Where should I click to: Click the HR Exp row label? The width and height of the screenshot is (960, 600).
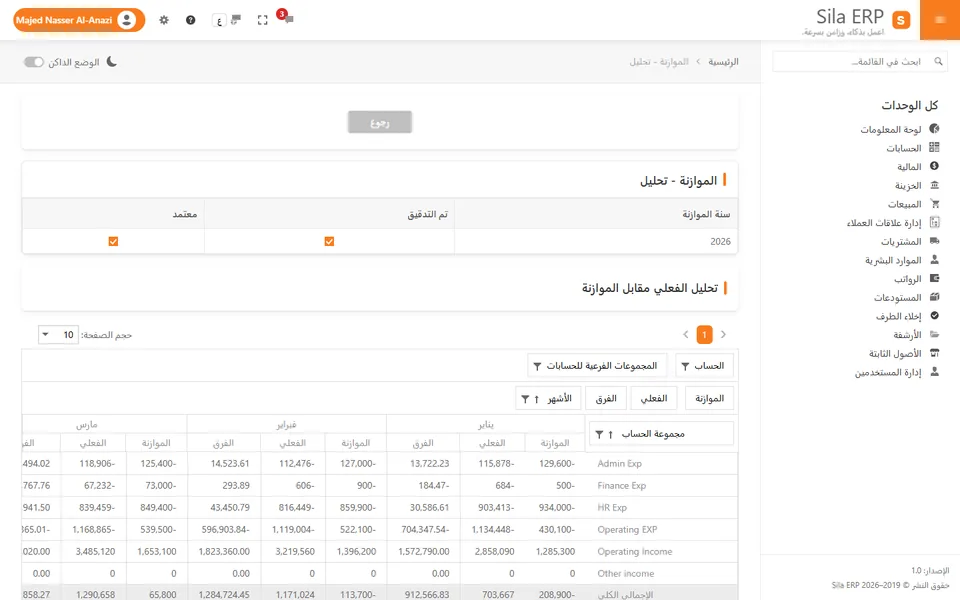click(612, 508)
